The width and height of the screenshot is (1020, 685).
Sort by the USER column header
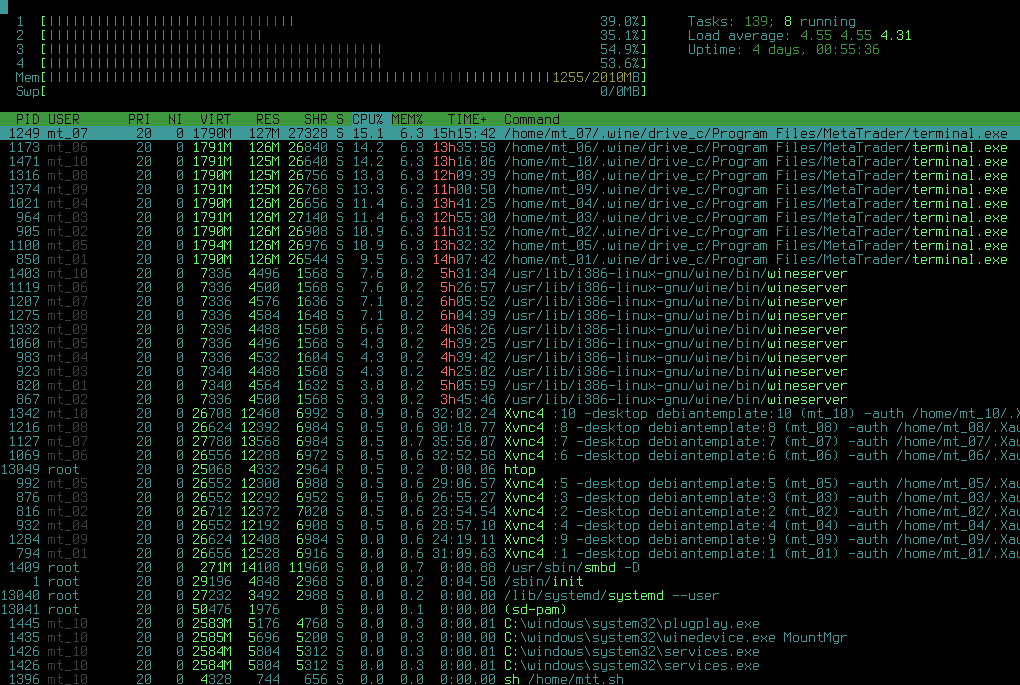(64, 119)
